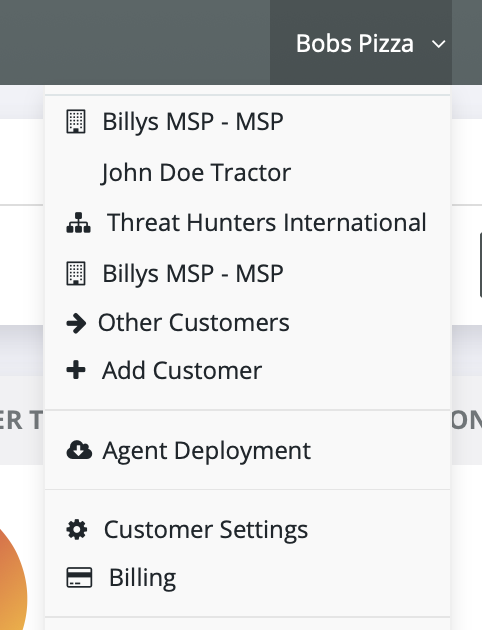Click the plus icon next to Add Customer
Viewport: 482px width, 630px height.
pos(76,370)
